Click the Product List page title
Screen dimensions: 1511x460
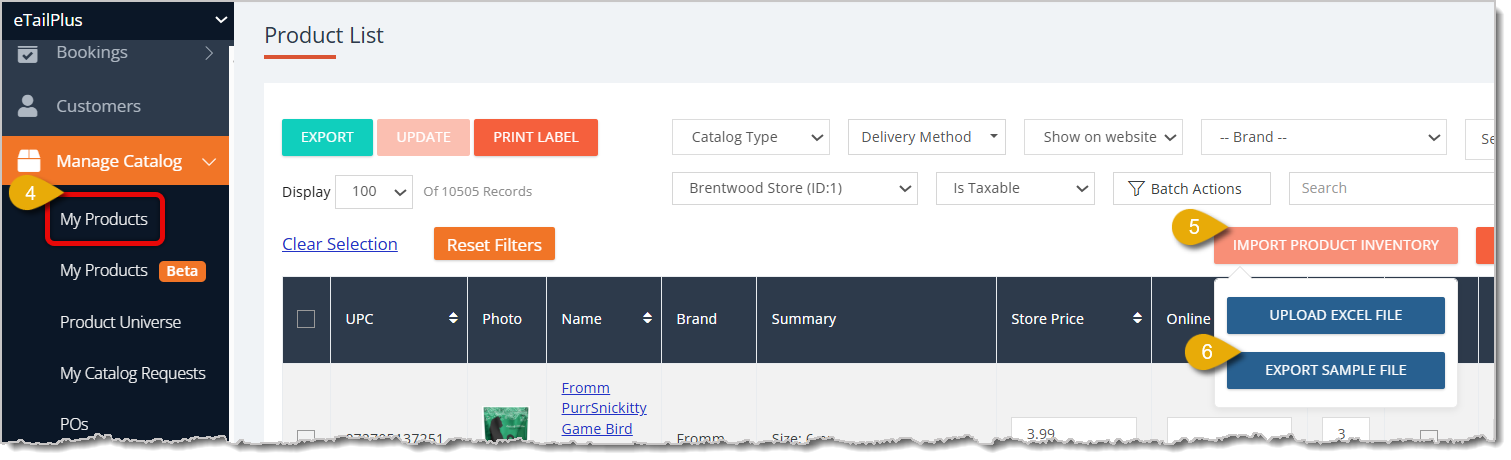tap(324, 36)
